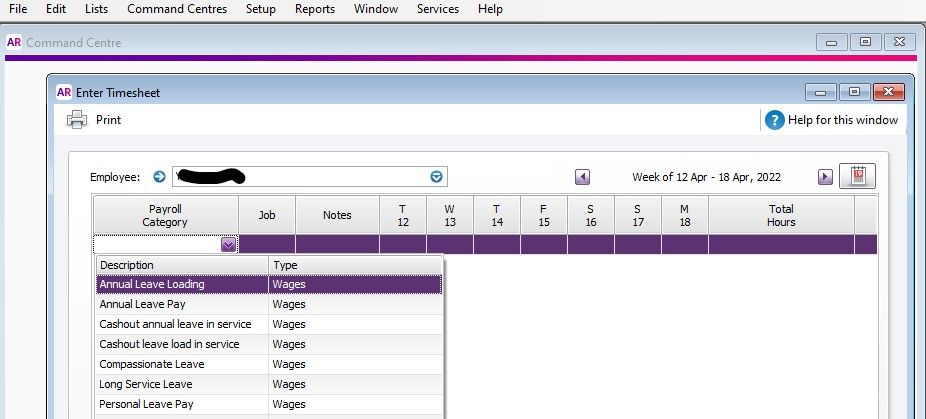The image size is (926, 419).
Task: Go to next week arrow
Action: tap(825, 177)
